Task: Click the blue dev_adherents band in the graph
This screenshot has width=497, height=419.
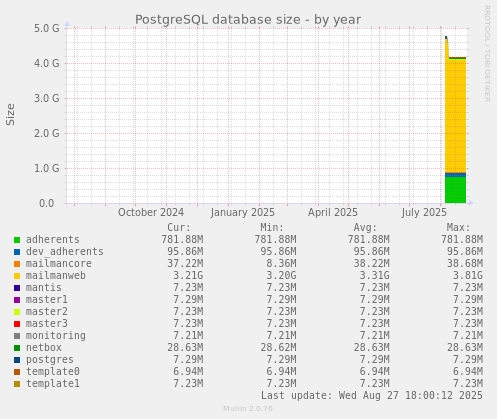Action: point(455,175)
